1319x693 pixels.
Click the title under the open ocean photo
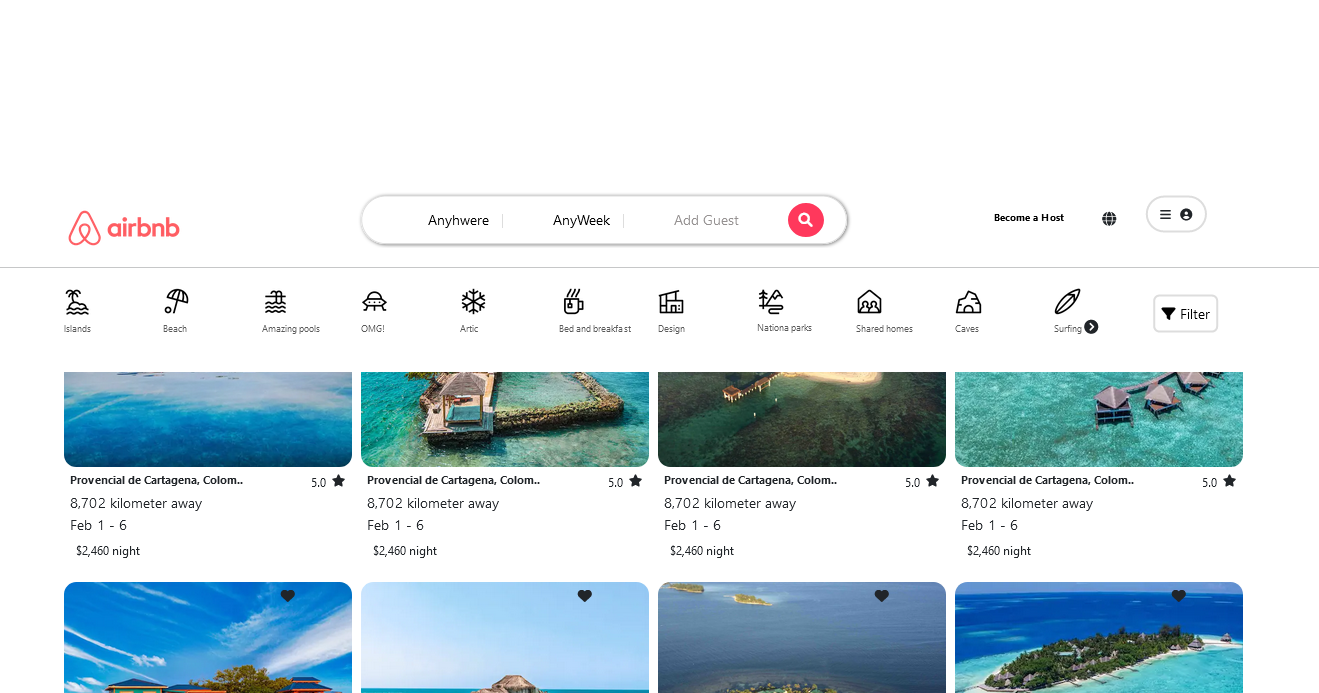point(157,480)
